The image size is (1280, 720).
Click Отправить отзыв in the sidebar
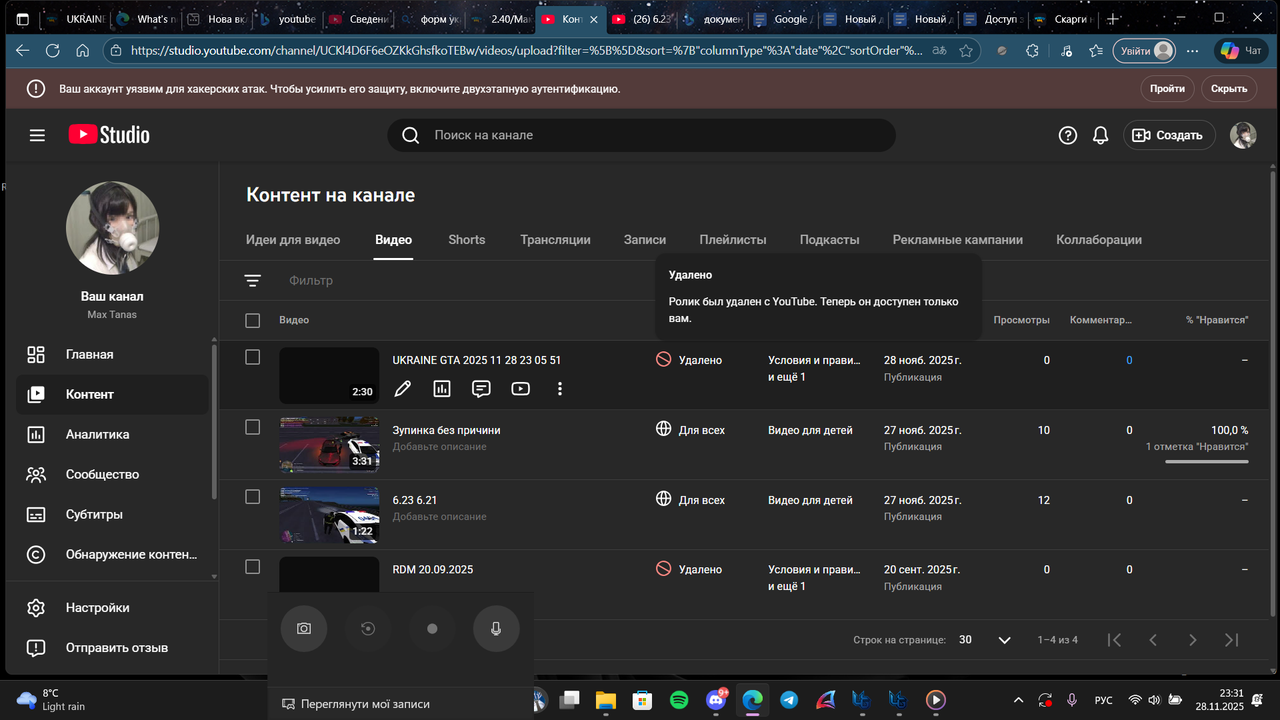click(x=112, y=648)
